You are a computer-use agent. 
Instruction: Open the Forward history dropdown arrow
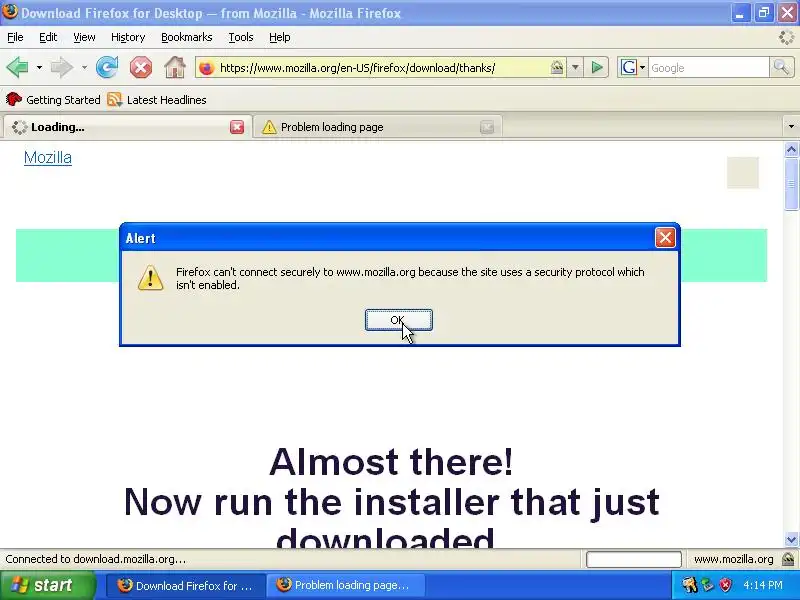pyautogui.click(x=84, y=67)
